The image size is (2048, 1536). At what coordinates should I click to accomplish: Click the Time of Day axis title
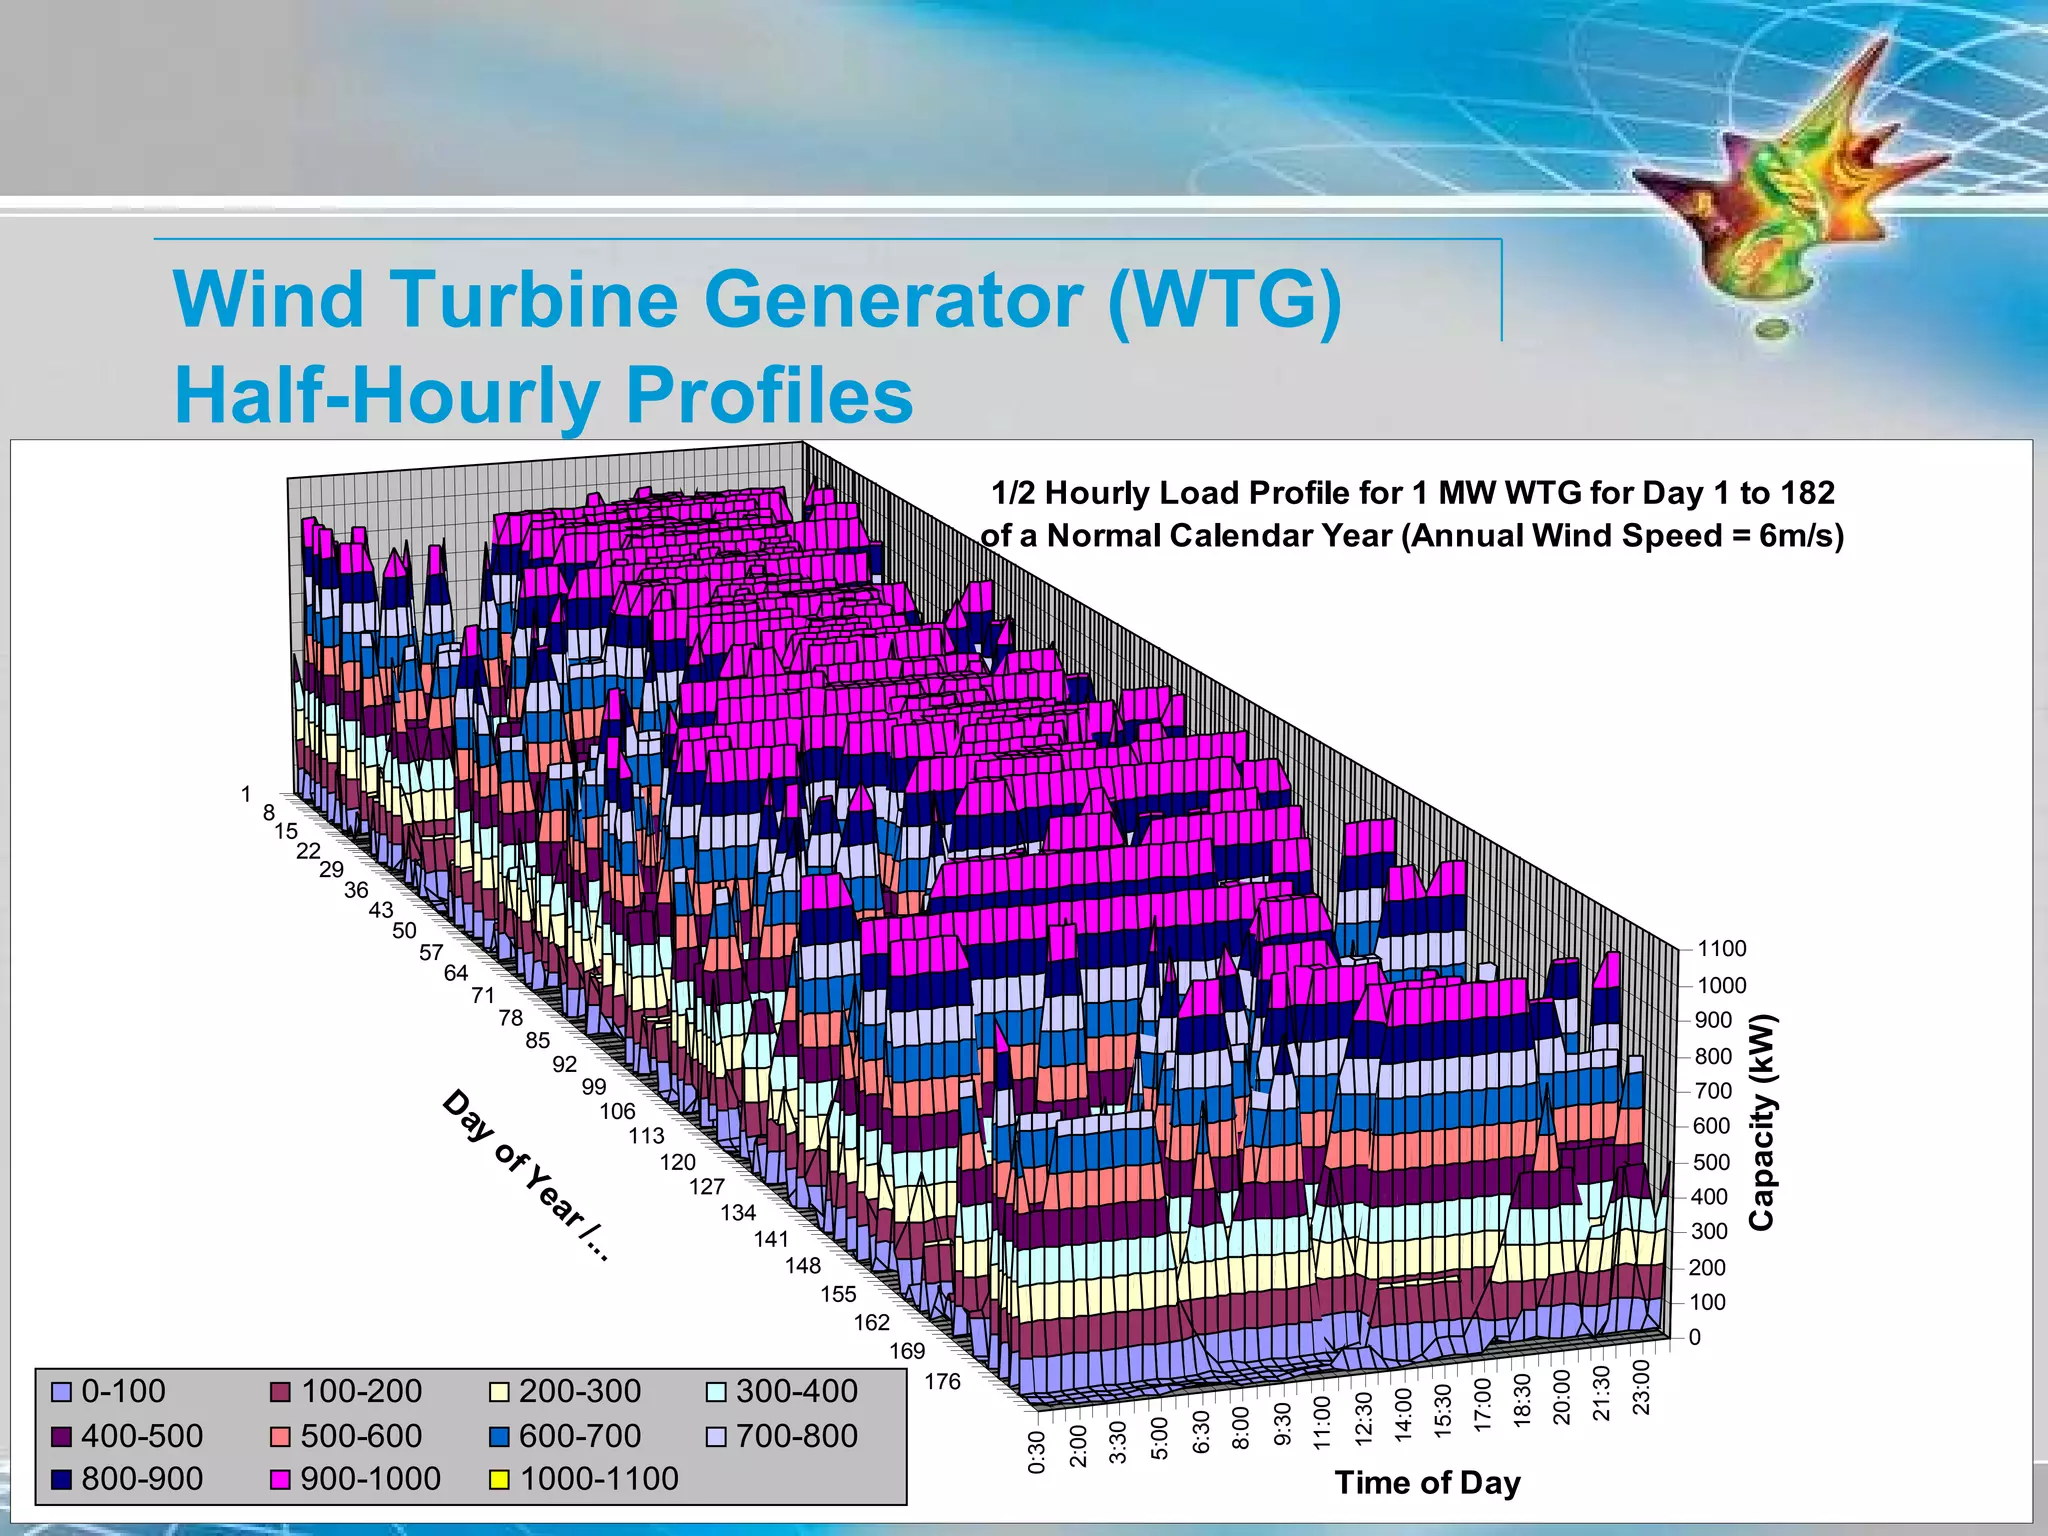pos(1427,1482)
